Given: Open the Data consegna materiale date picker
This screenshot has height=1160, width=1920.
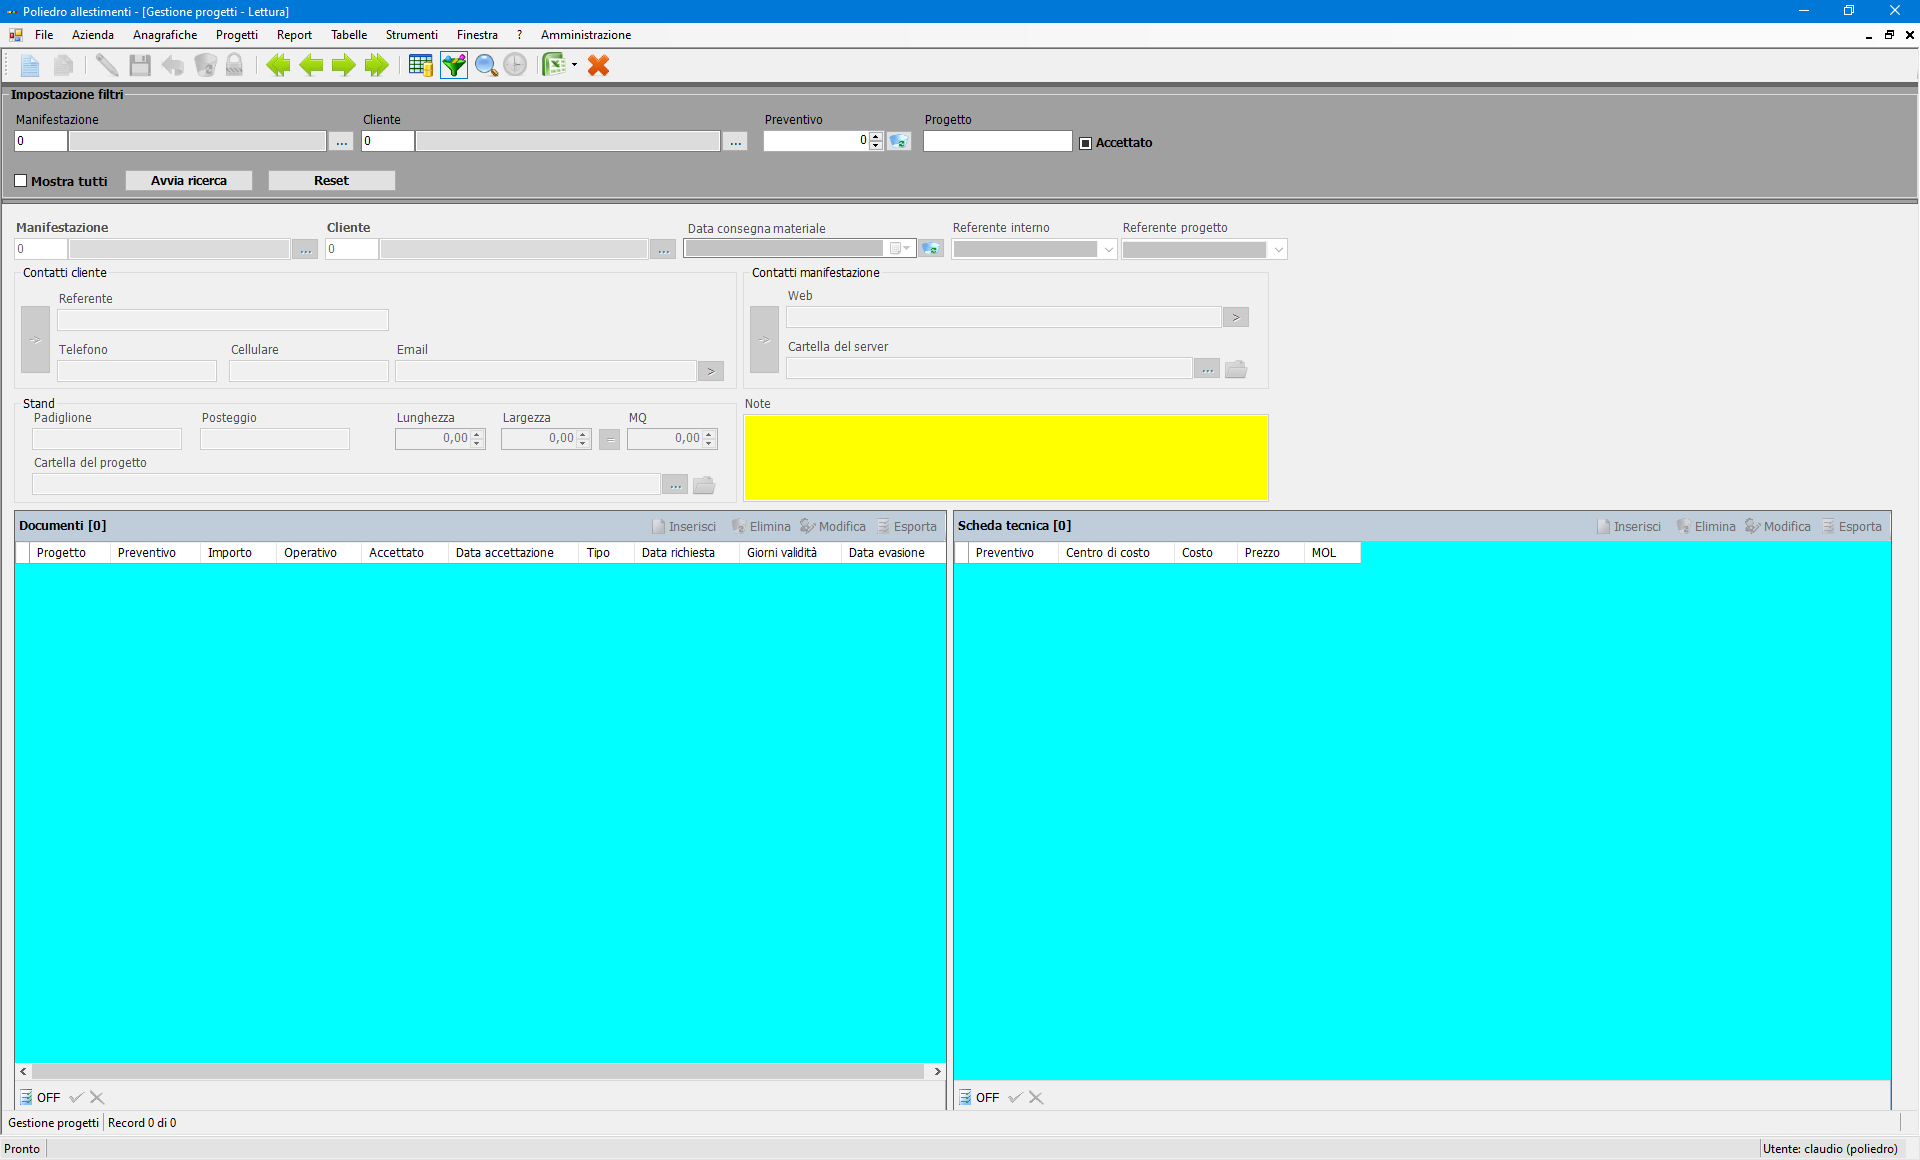Looking at the screenshot, I should point(899,248).
